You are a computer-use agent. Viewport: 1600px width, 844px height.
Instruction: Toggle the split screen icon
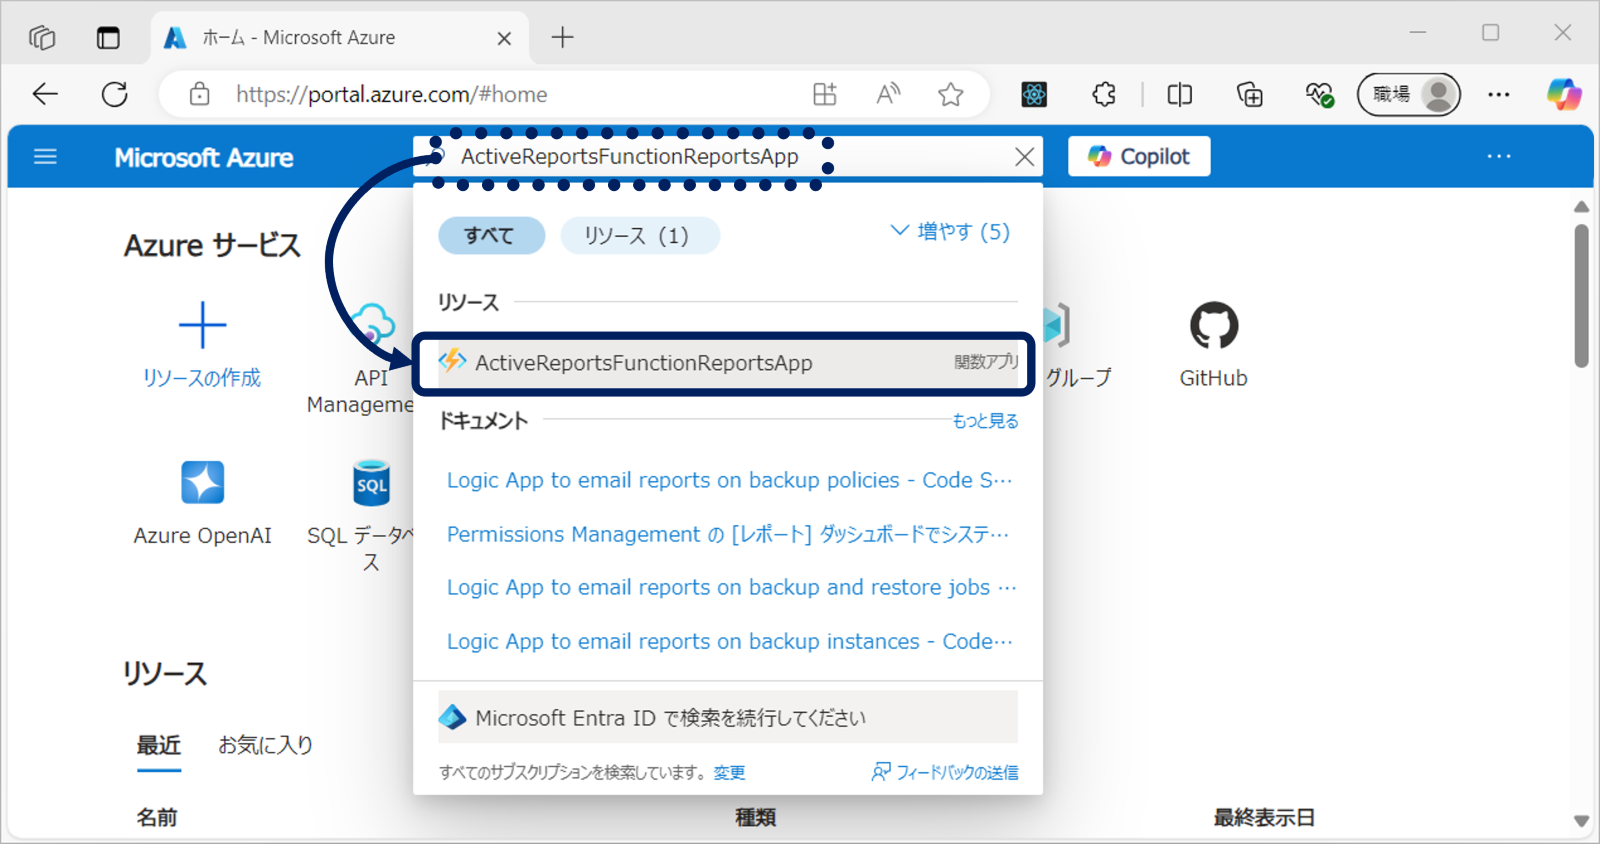click(1180, 94)
